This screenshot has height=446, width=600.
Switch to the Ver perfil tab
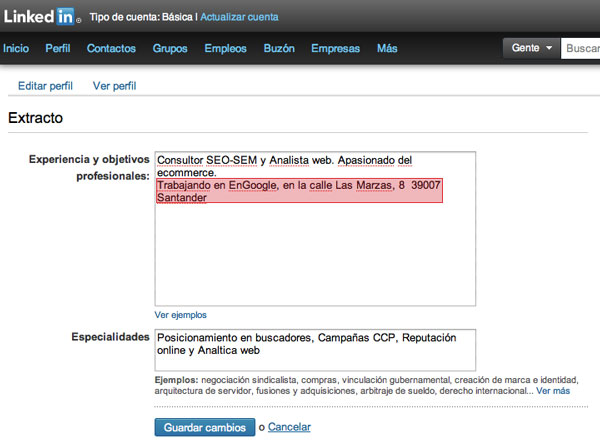[x=114, y=86]
